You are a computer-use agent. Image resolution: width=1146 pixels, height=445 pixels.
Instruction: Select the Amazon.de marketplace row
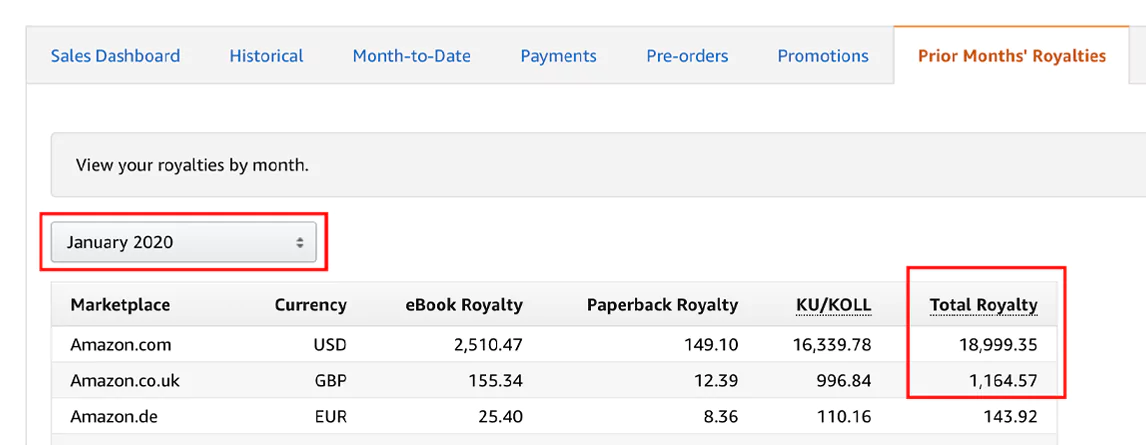554,417
